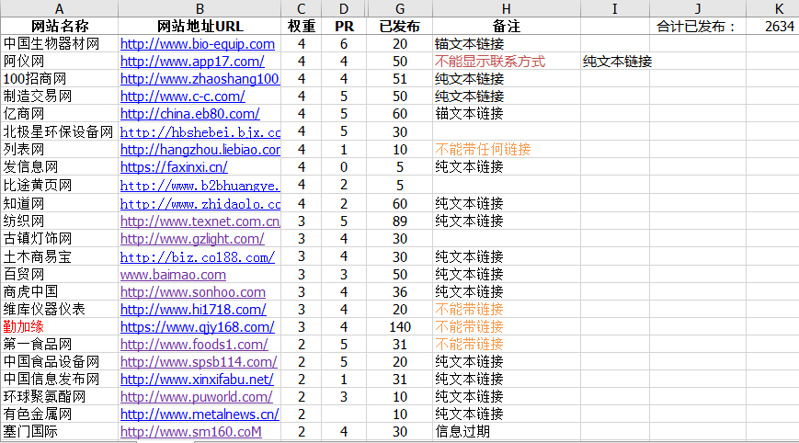This screenshot has height=443, width=799.
Task: Open the gzlight.com link
Action: pyautogui.click(x=192, y=239)
